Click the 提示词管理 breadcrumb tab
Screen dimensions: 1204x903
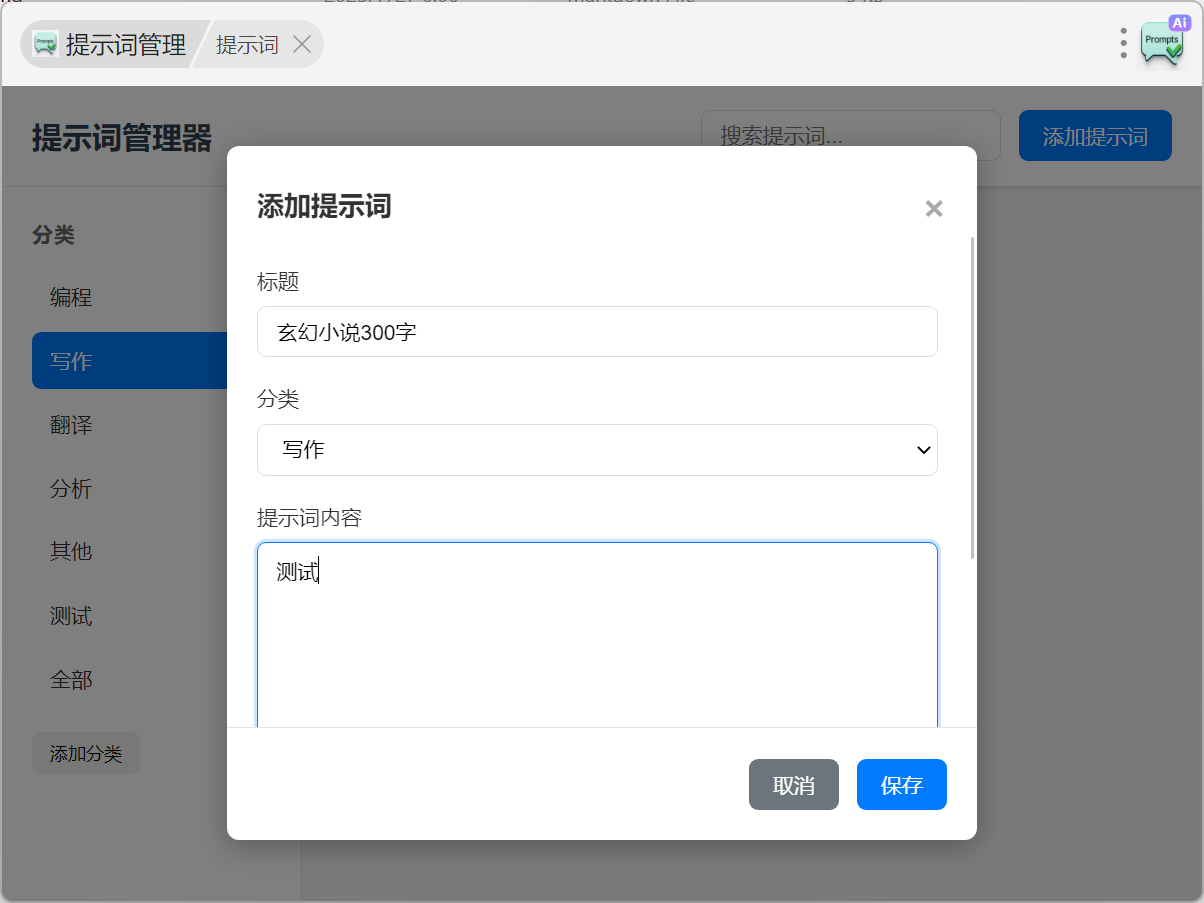tap(109, 44)
